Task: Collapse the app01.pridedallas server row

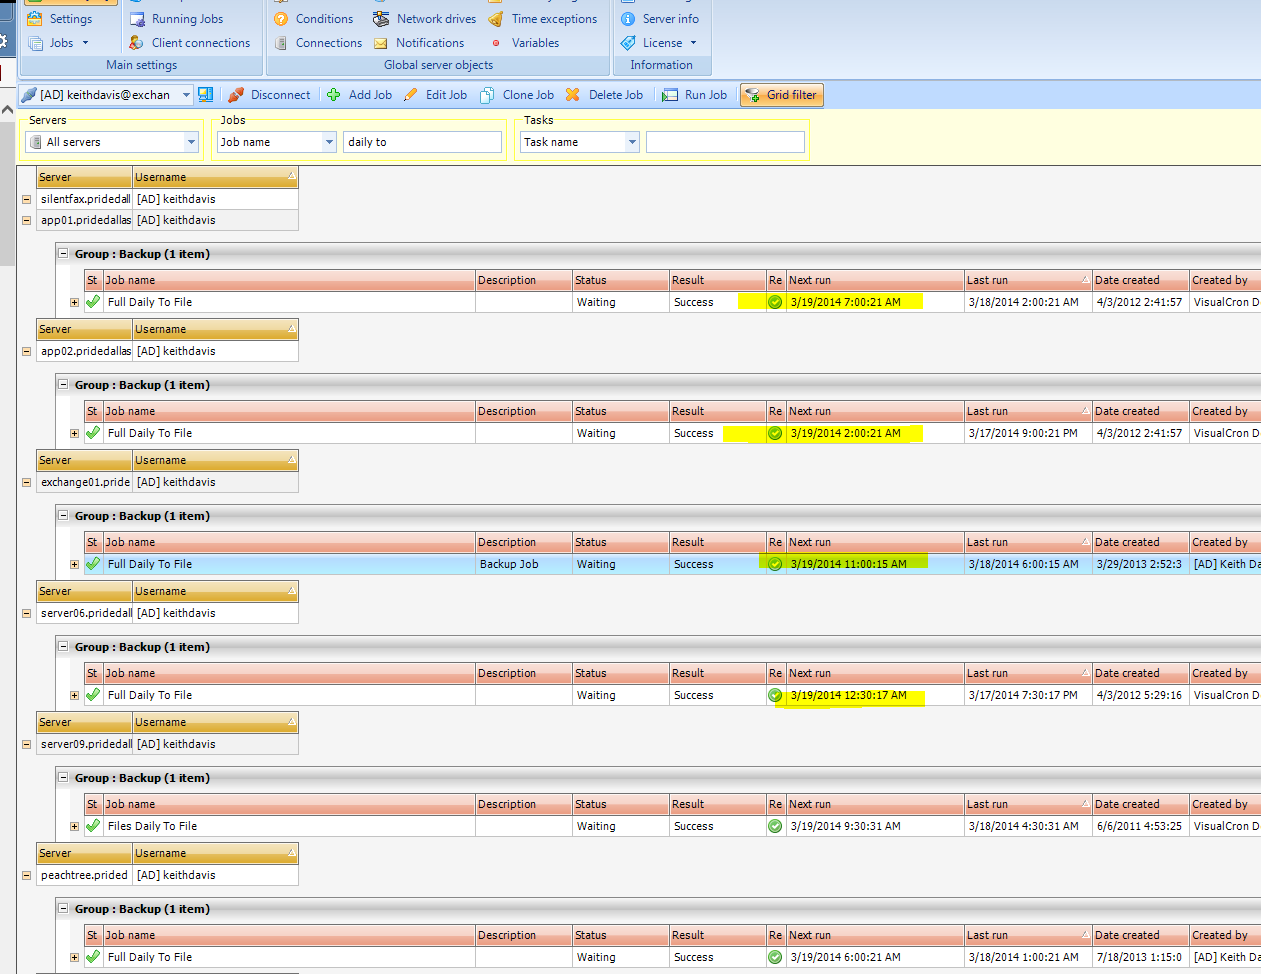Action: (27, 220)
